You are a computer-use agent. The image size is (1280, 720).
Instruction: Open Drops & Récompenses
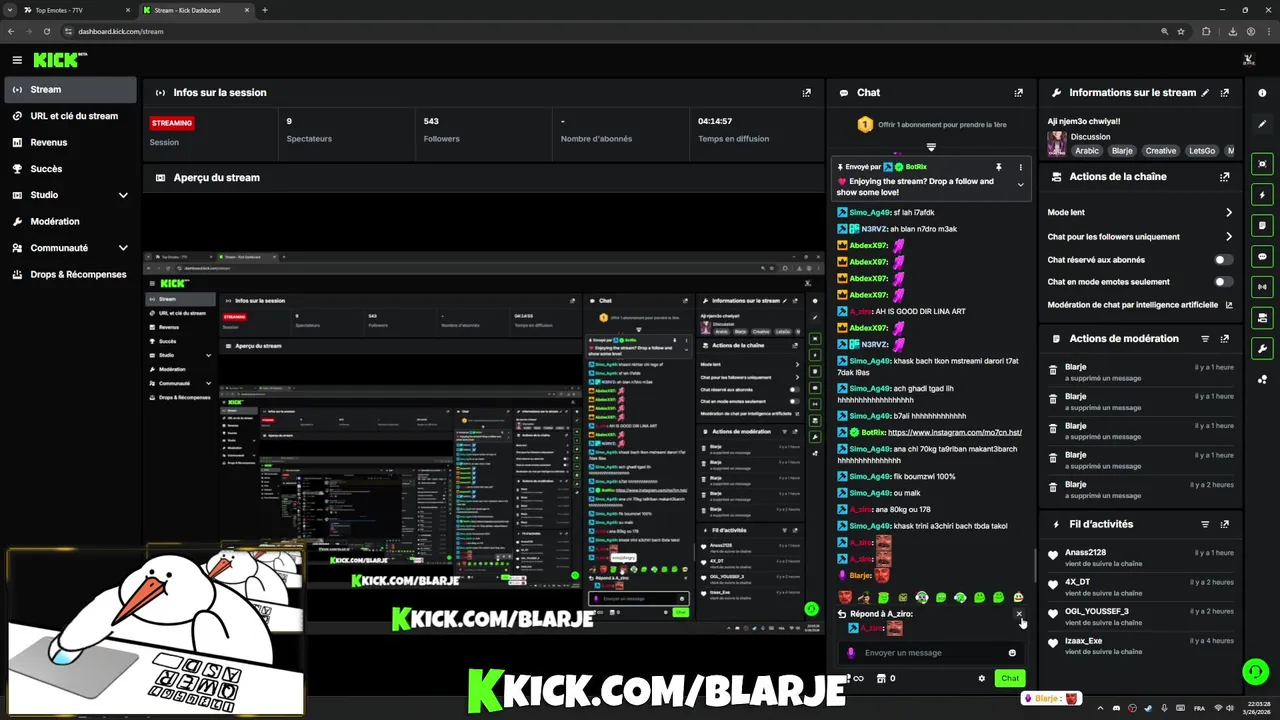pyautogui.click(x=70, y=274)
